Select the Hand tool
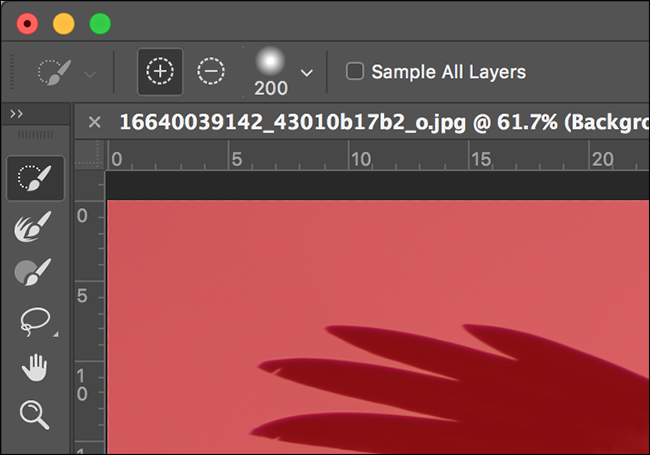Viewport: 650px width, 455px height. (x=34, y=368)
